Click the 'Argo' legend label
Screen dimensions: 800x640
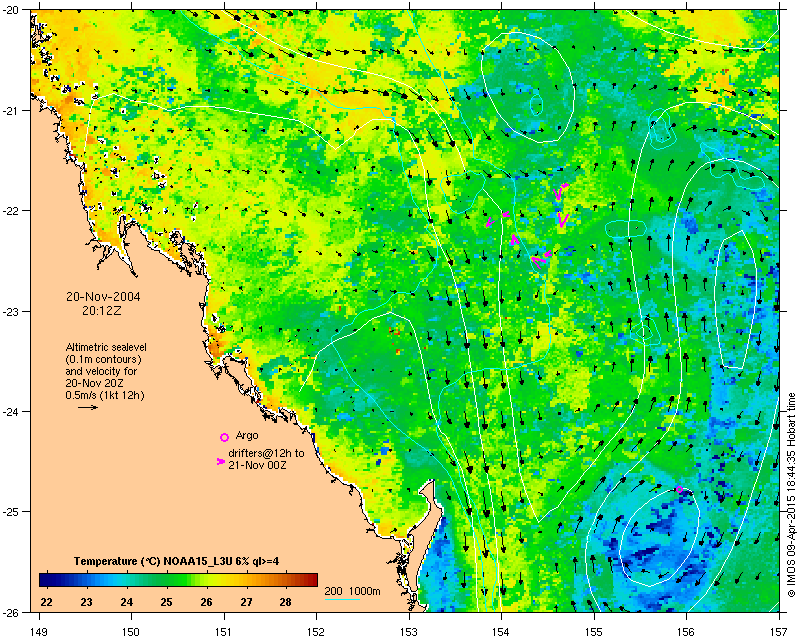coord(247,435)
